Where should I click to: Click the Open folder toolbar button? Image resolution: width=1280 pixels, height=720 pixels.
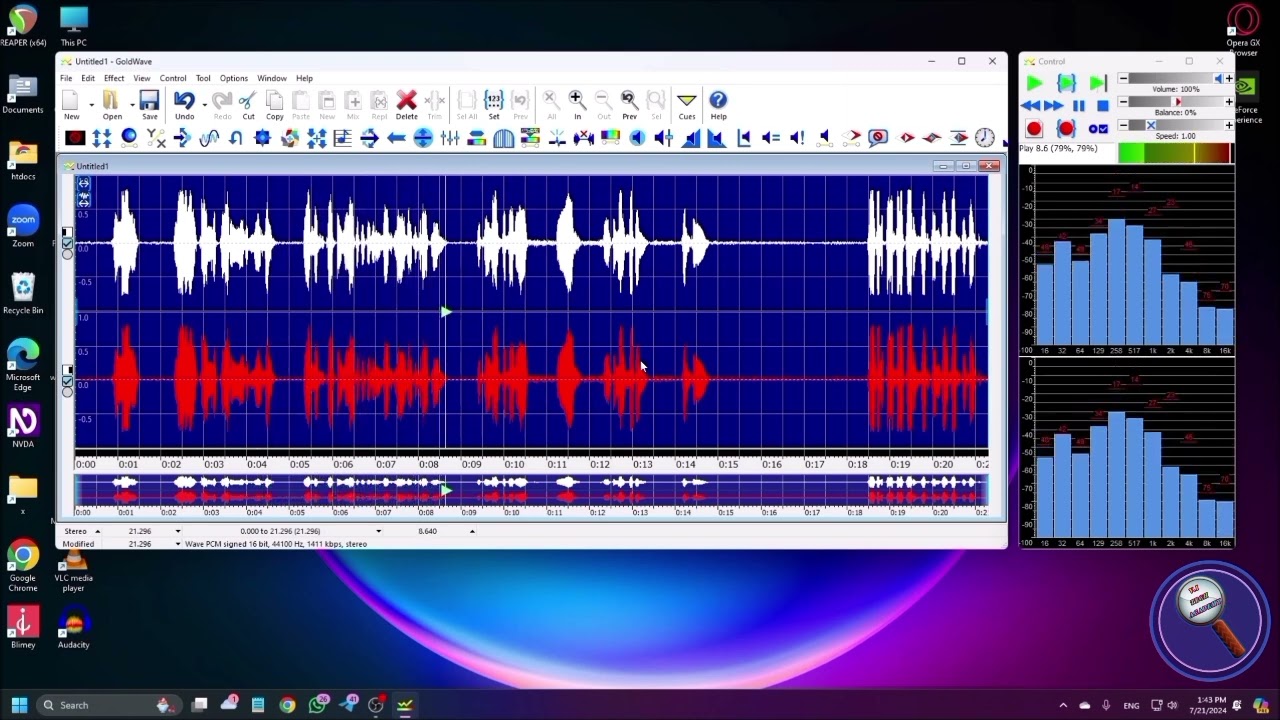pyautogui.click(x=112, y=104)
